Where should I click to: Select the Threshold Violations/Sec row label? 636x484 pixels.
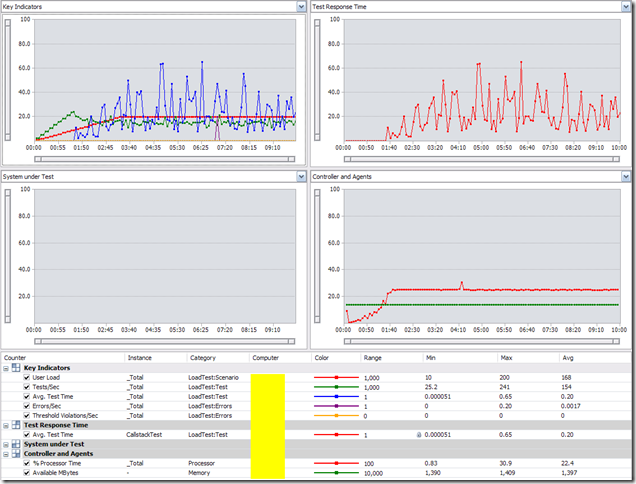click(65, 415)
